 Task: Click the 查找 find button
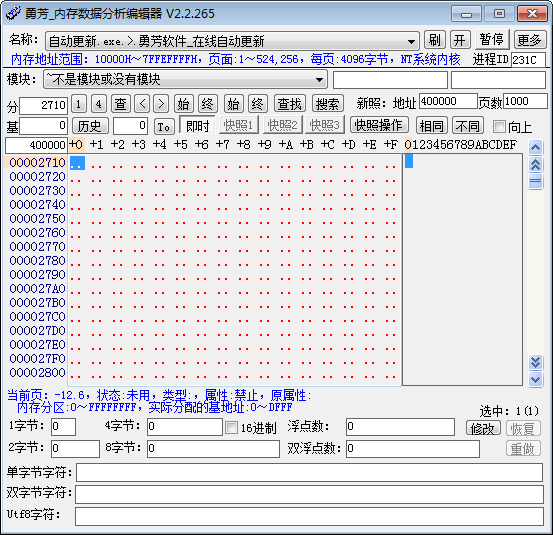[290, 104]
